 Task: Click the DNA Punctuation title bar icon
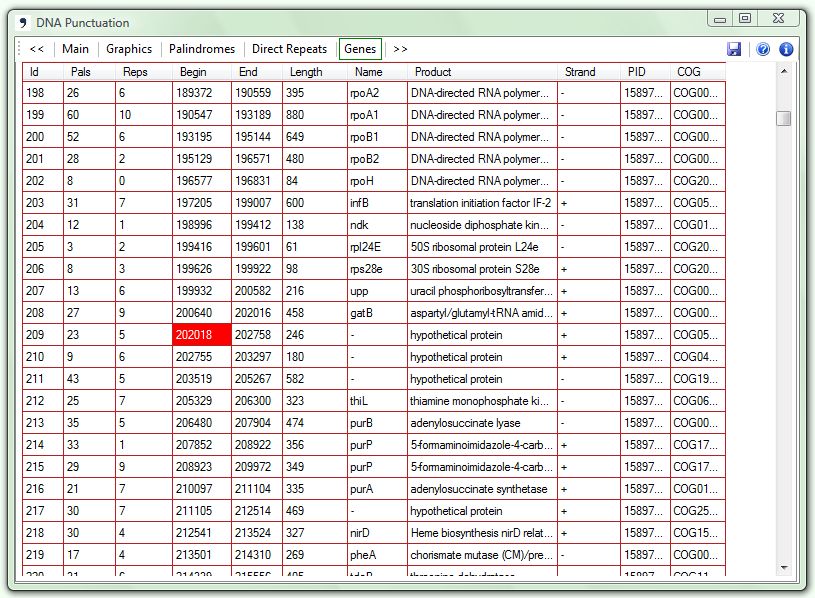click(x=23, y=22)
